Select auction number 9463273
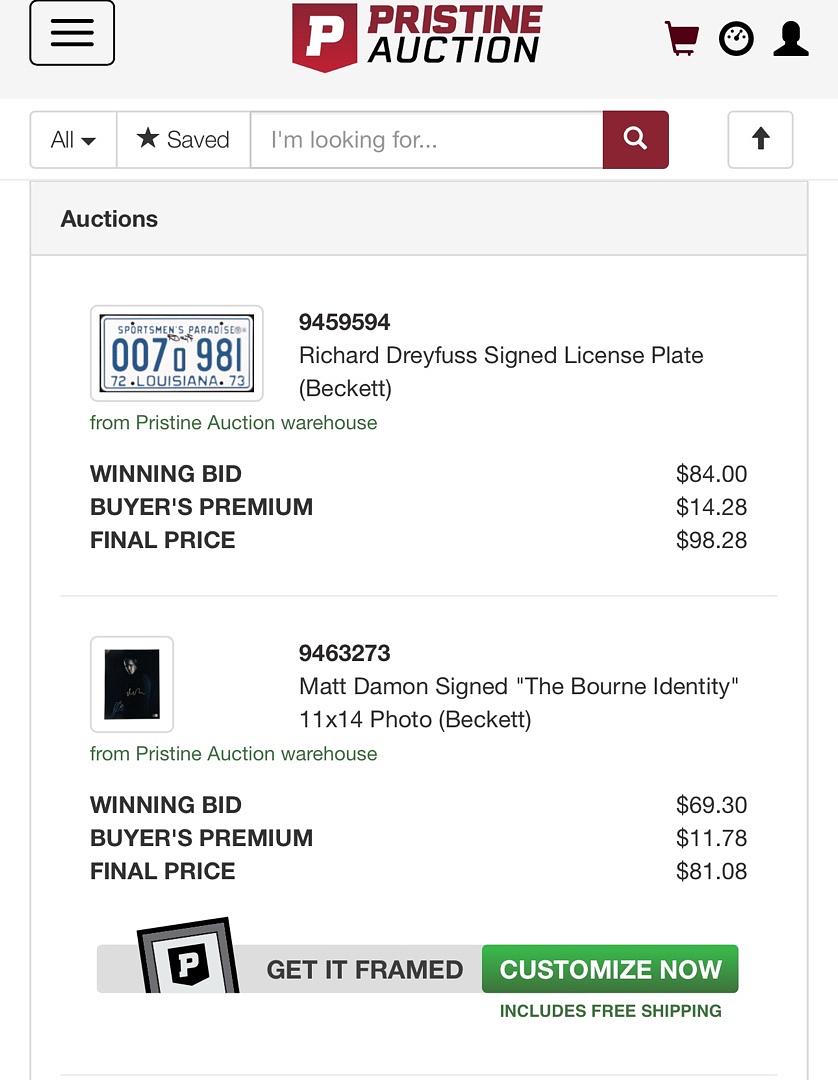Image resolution: width=838 pixels, height=1080 pixels. click(x=344, y=653)
